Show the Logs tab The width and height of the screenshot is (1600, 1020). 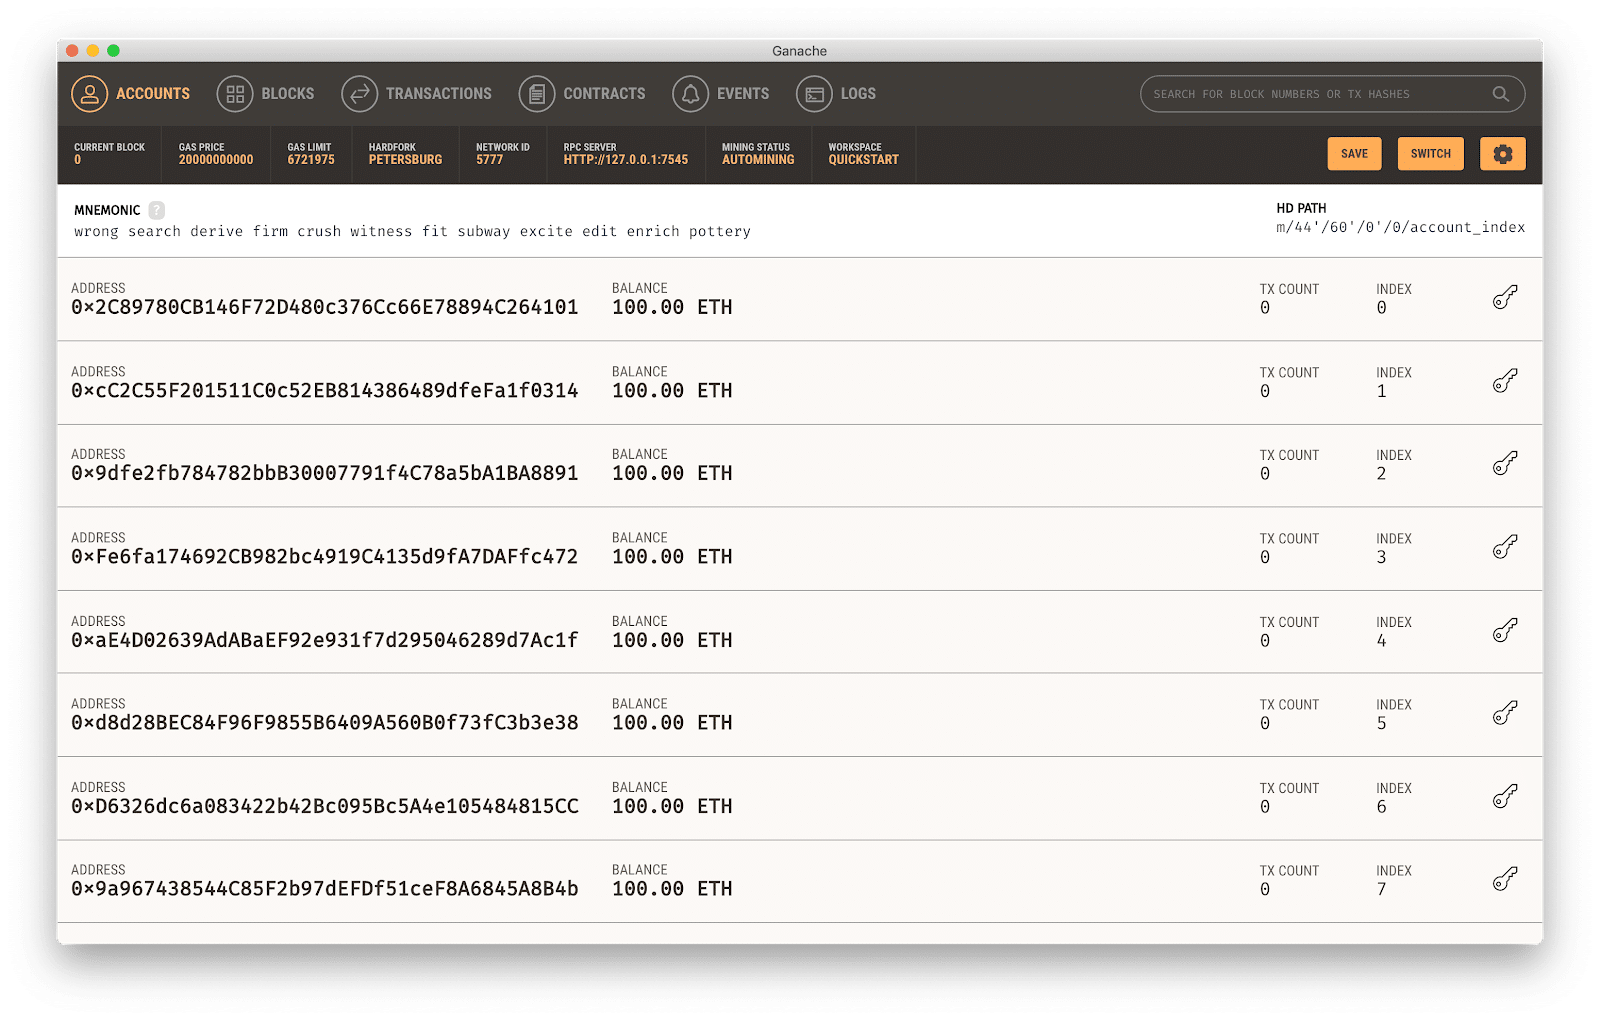[x=837, y=94]
